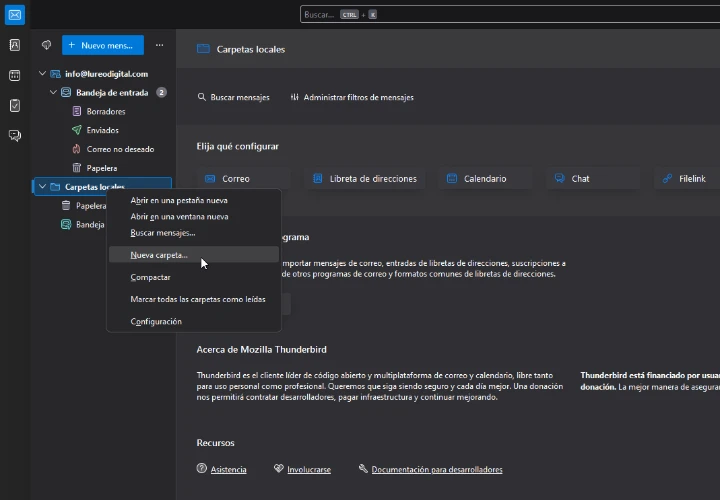Collapse the Carpetas locales tree
This screenshot has height=500, width=720.
[x=42, y=186]
